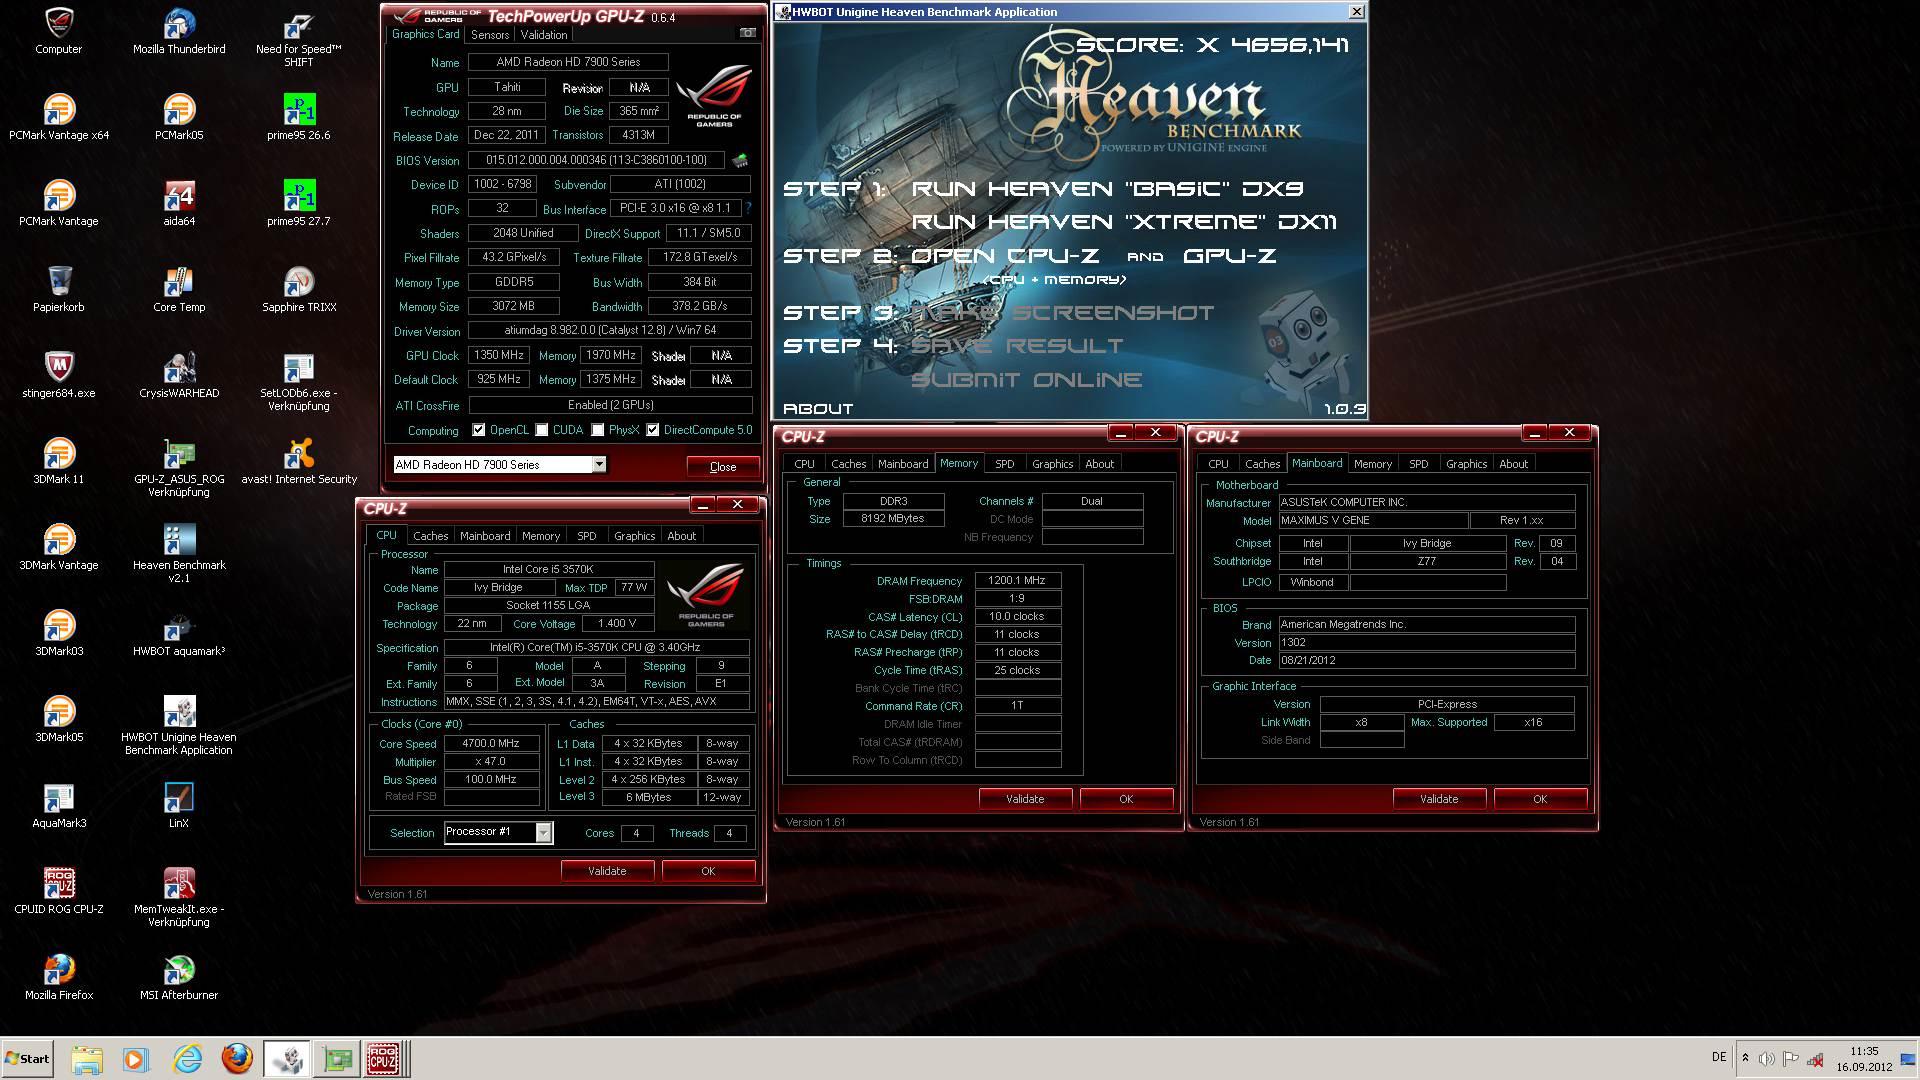Image resolution: width=1920 pixels, height=1080 pixels.
Task: Click RUN HEAVEN "BASIC" DX9 link
Action: [1107, 189]
